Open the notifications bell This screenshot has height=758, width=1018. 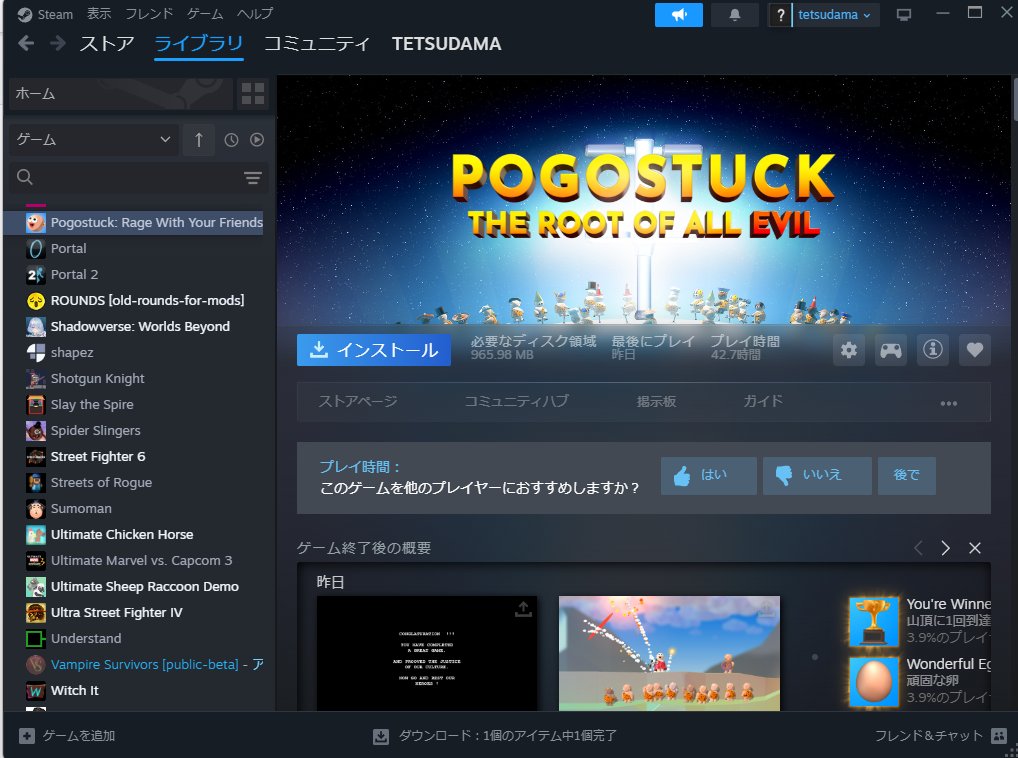tap(734, 14)
